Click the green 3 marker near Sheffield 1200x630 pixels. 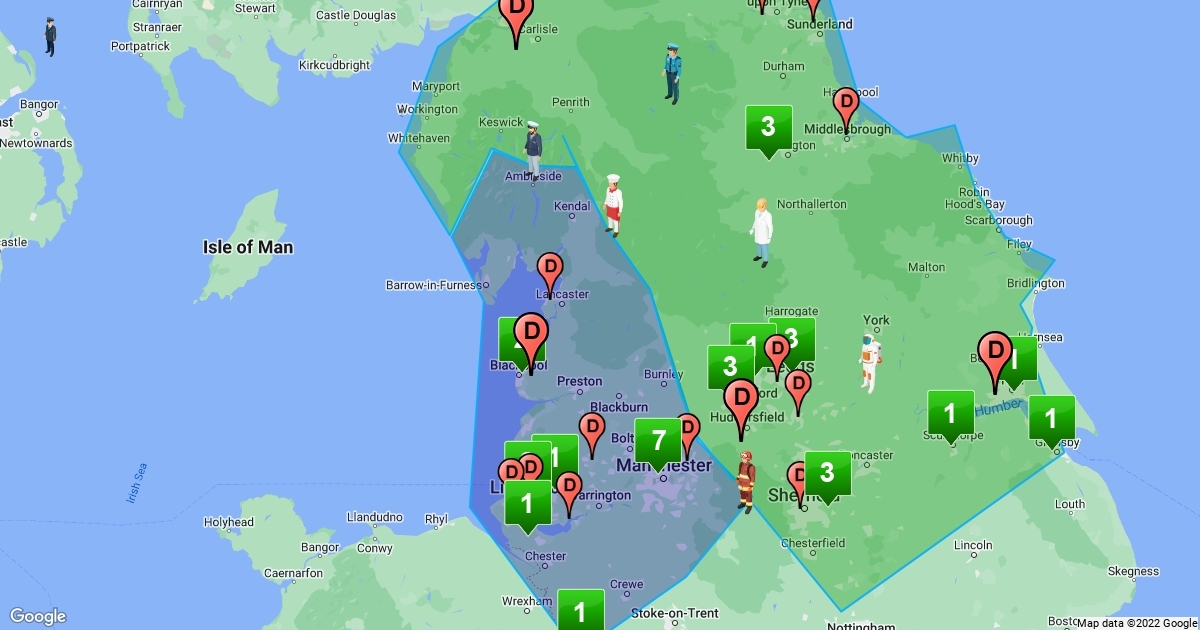(x=827, y=473)
